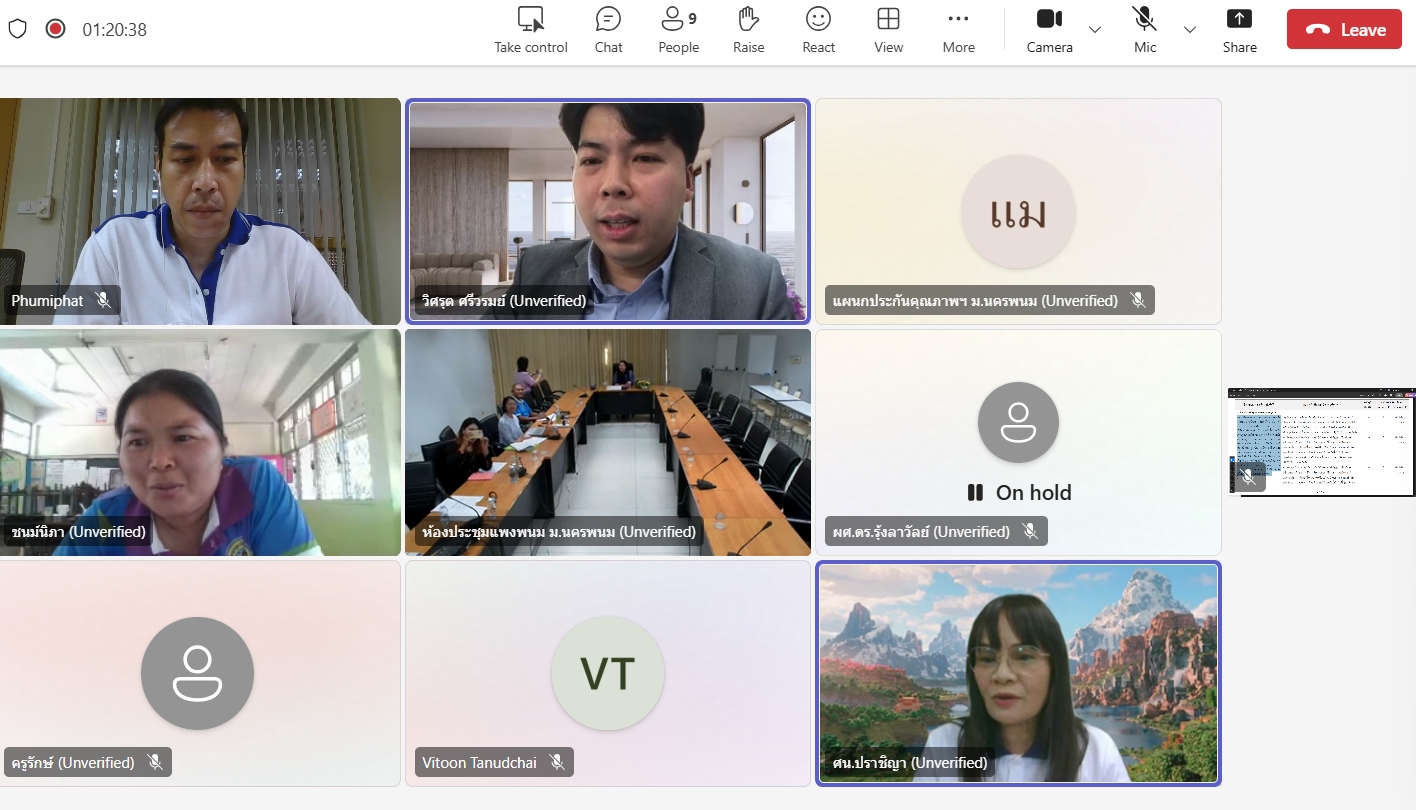Open the More actions menu
1416x810 pixels.
point(958,19)
